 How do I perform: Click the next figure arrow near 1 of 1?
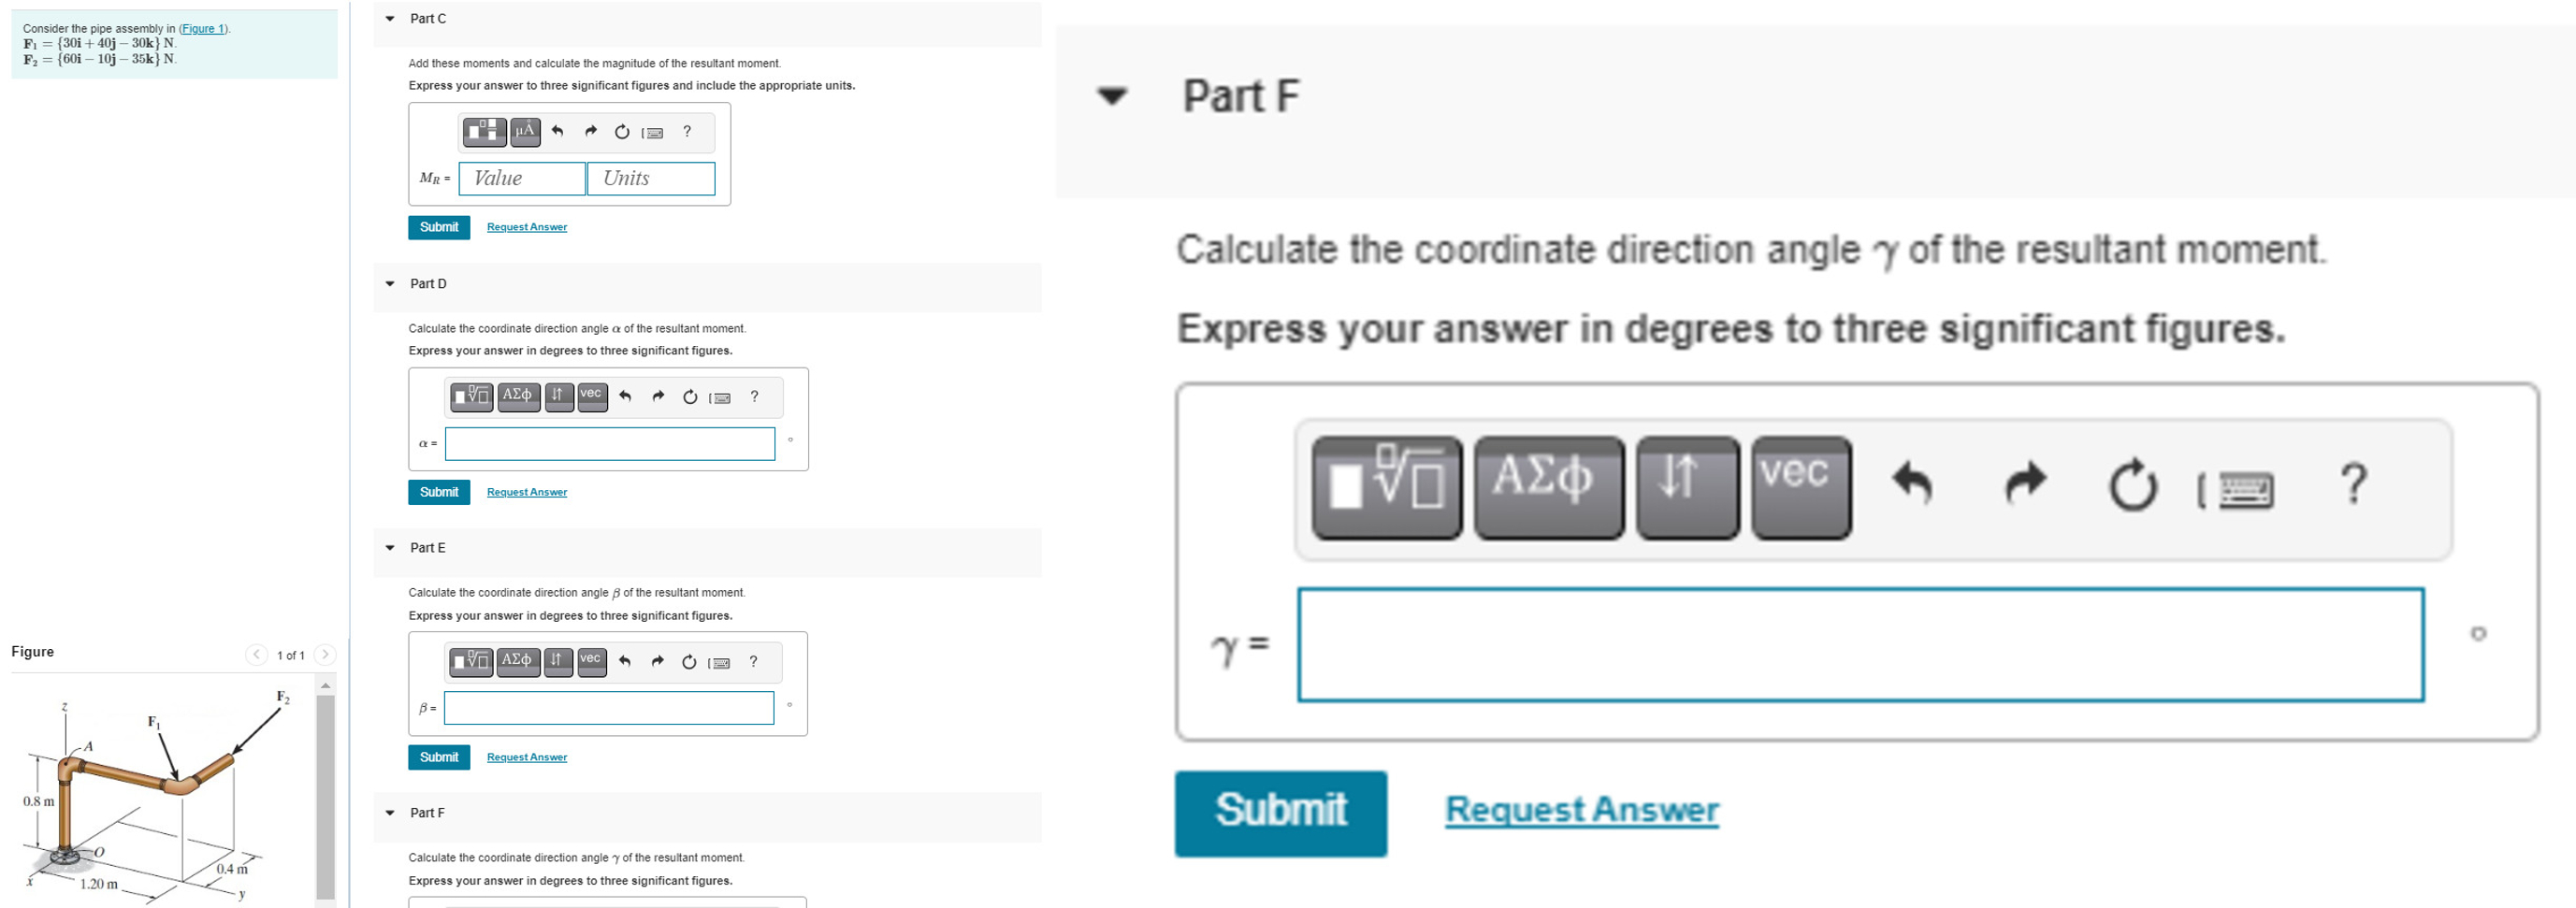tap(326, 655)
